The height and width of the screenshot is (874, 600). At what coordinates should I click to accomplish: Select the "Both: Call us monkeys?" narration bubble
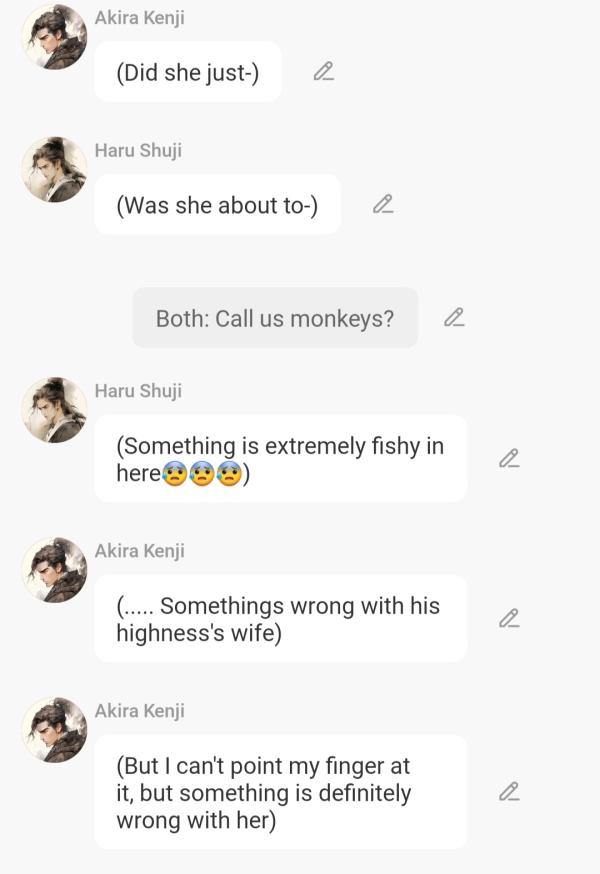point(275,318)
